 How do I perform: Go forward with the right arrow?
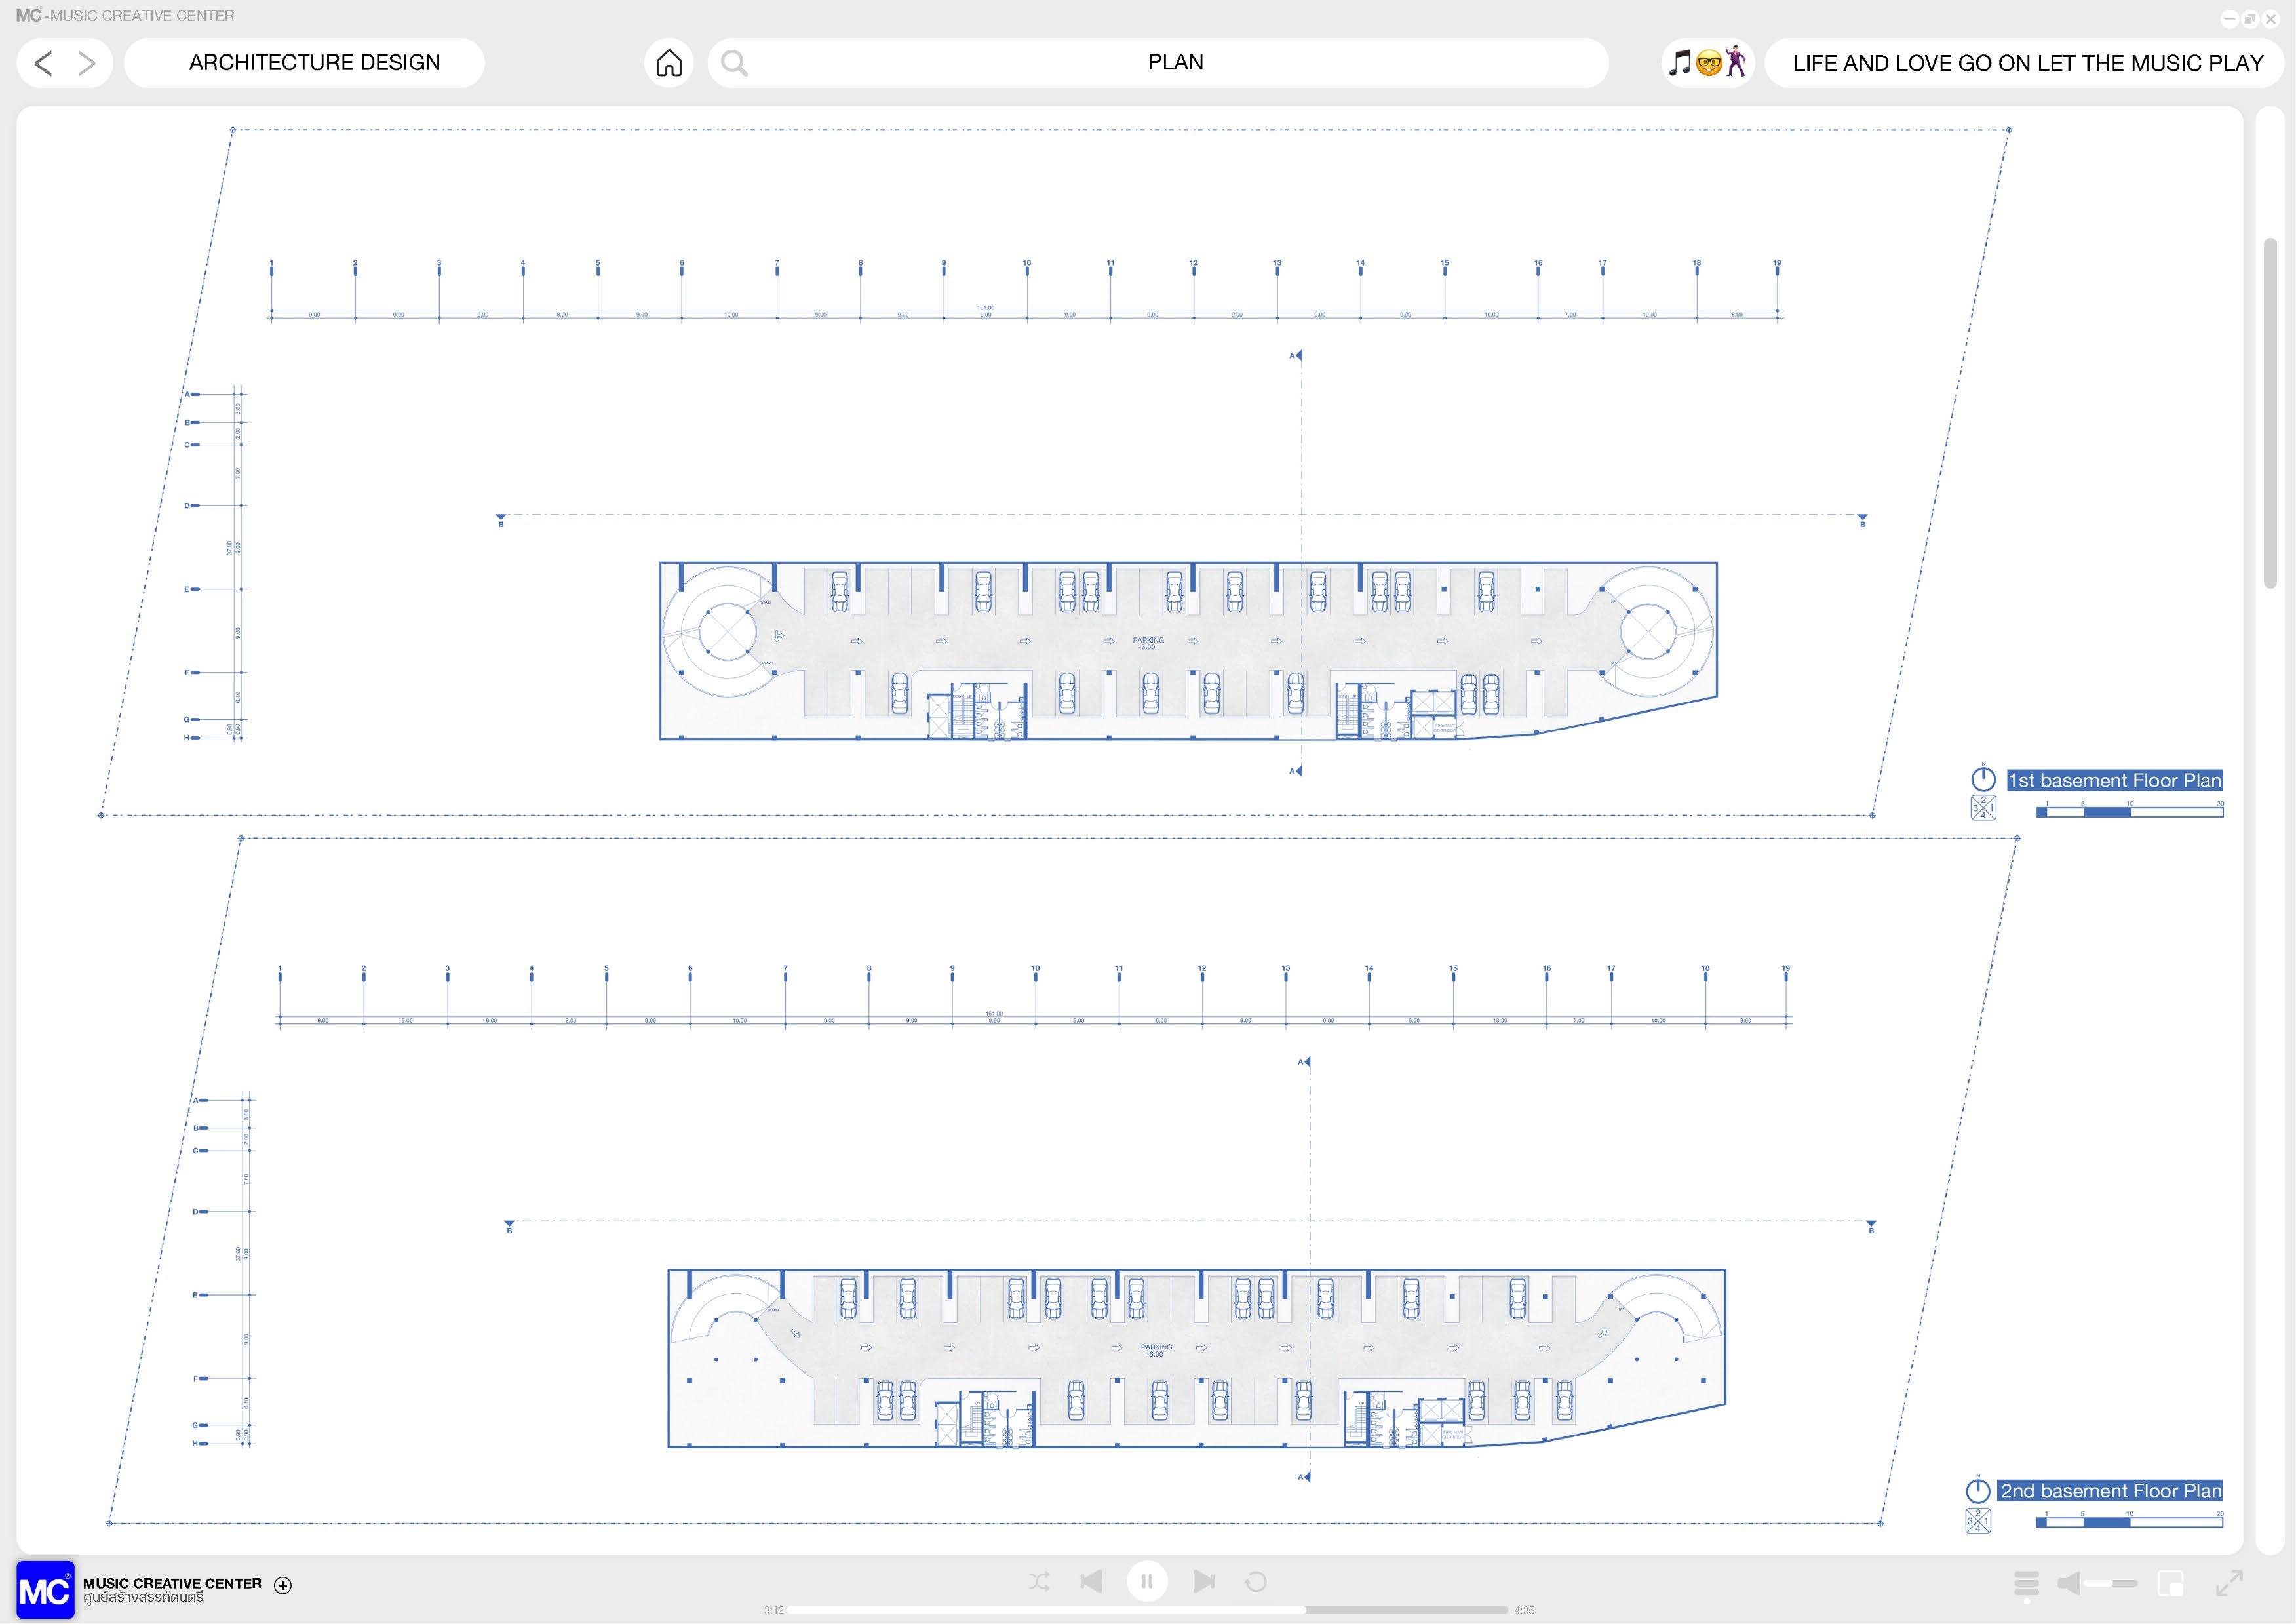(x=87, y=63)
